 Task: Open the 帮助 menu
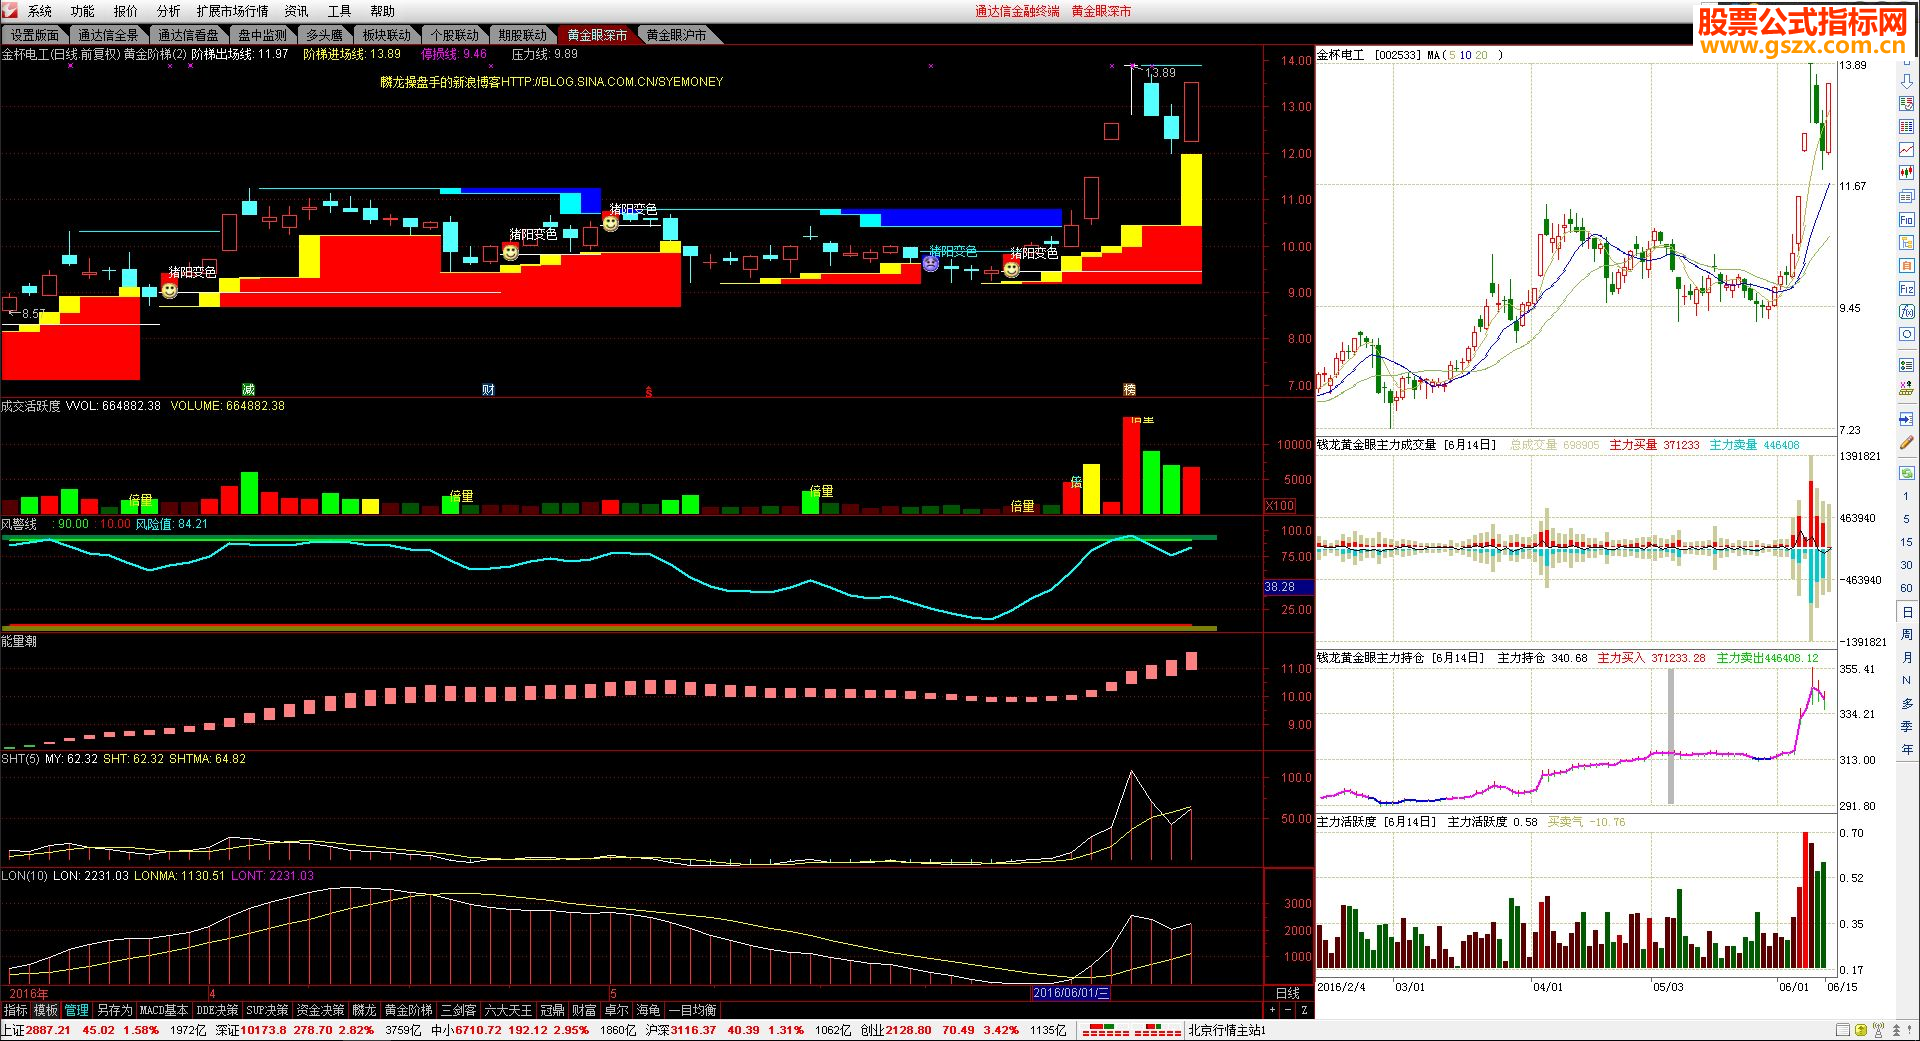coord(382,11)
